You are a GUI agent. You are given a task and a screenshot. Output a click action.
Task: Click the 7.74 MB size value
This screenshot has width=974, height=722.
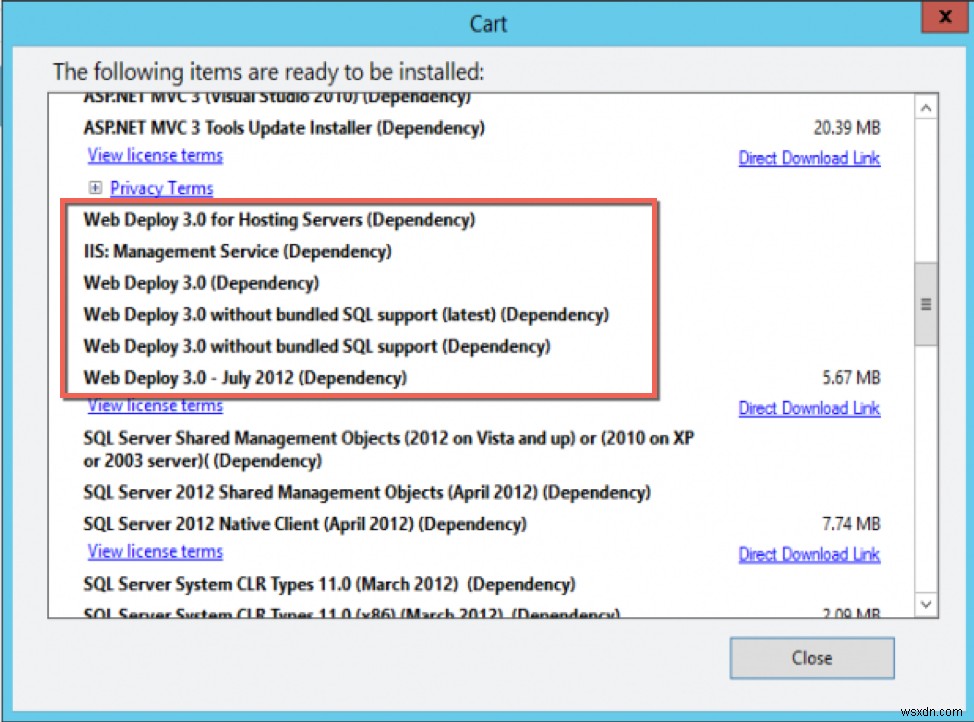(852, 524)
